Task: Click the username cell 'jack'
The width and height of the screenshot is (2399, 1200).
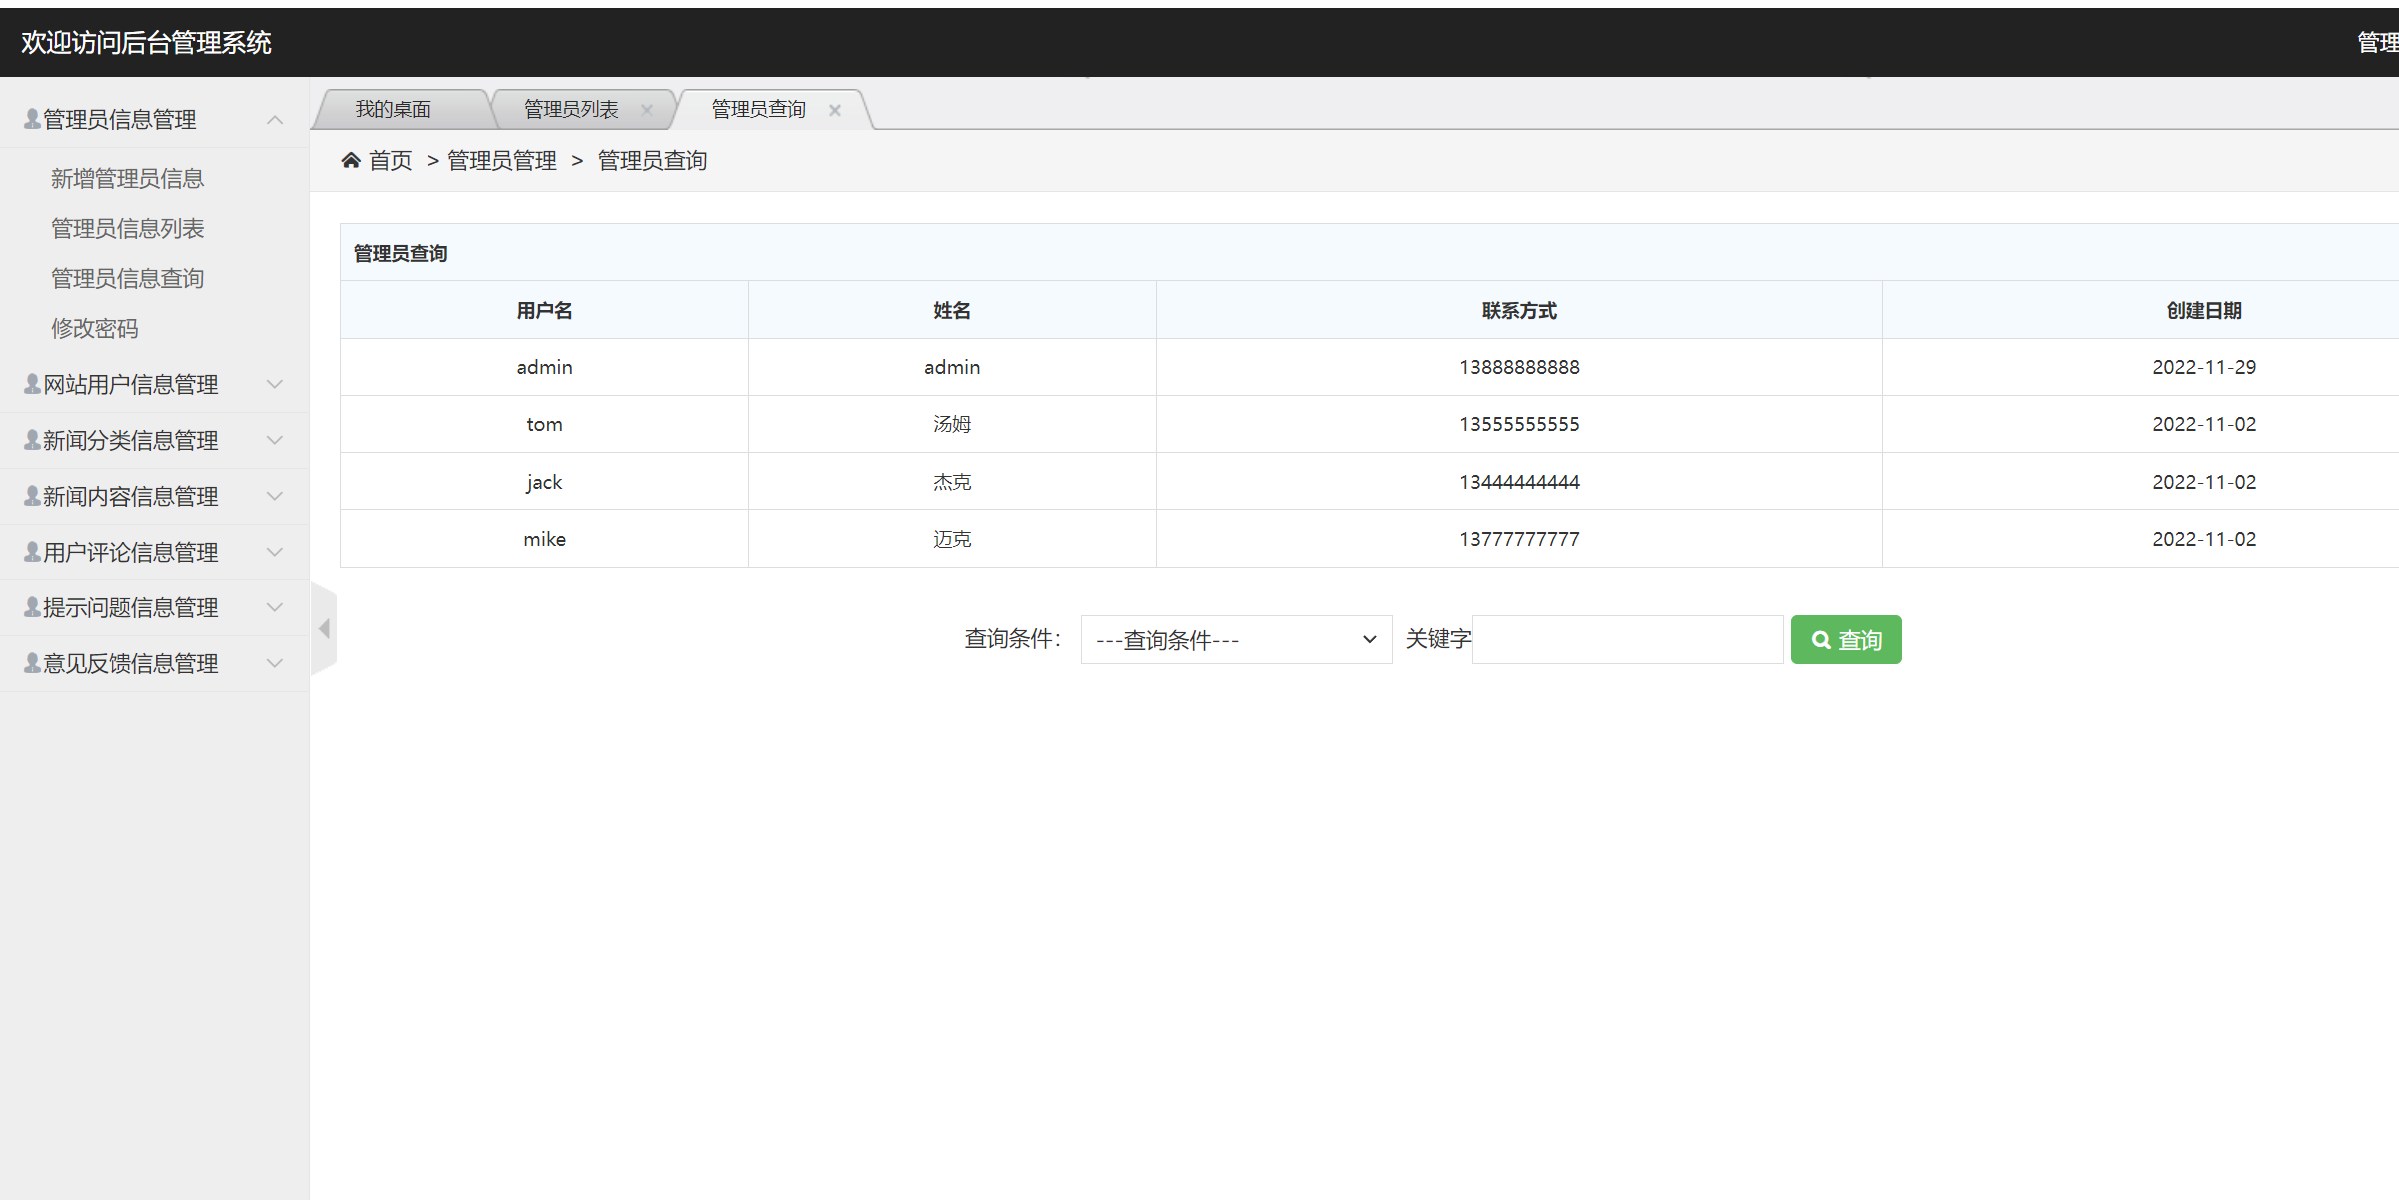Action: [544, 482]
